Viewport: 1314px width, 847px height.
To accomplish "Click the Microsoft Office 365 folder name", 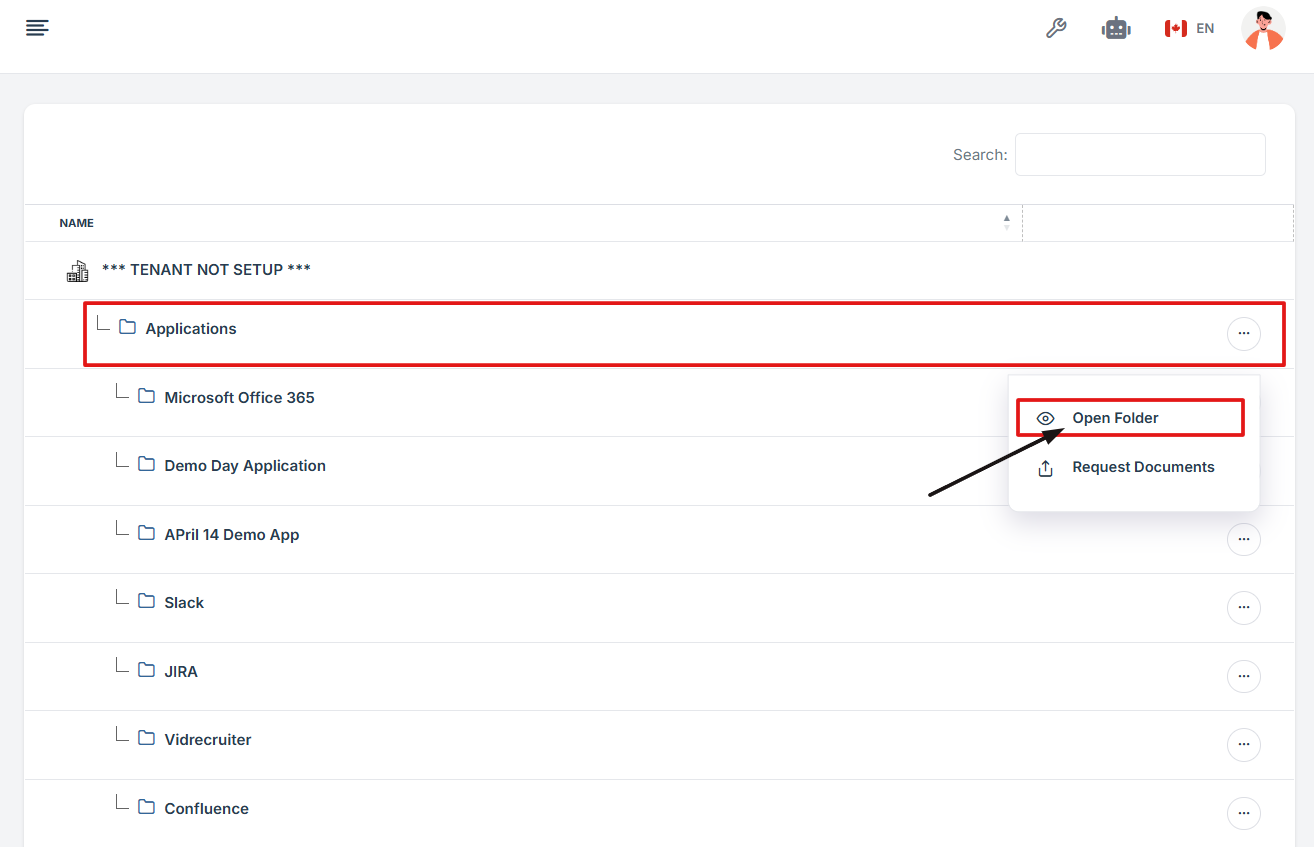I will pos(239,397).
